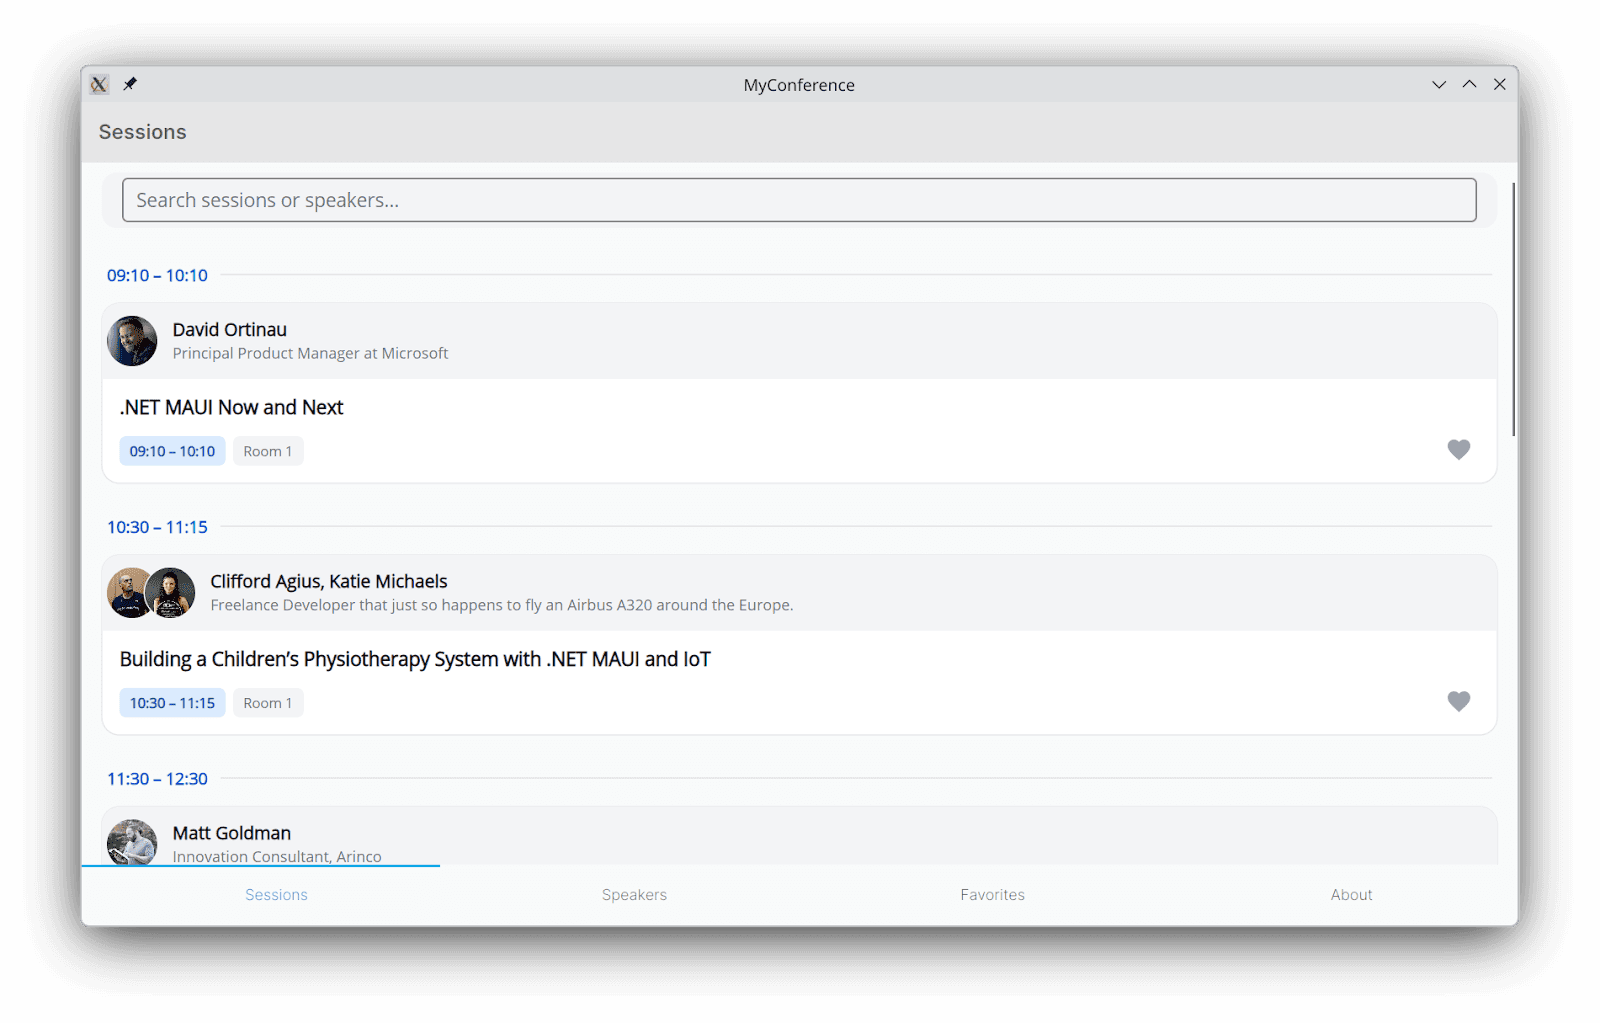1600x1023 pixels.
Task: Select the 10:30 – 11:15 time badge
Action: pos(172,703)
